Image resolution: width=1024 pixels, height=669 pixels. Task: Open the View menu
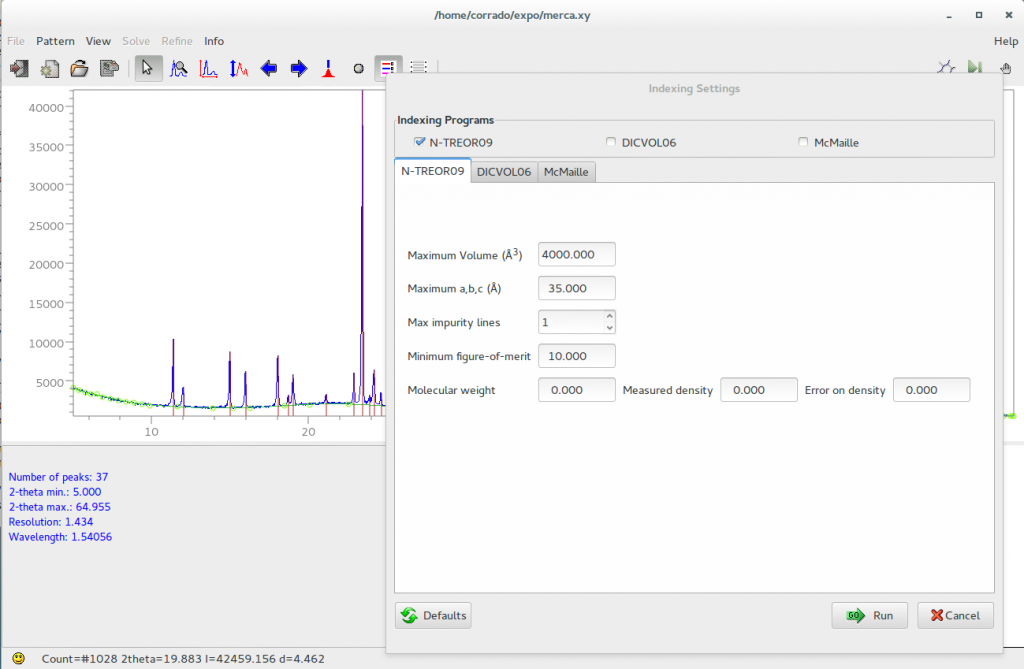98,41
